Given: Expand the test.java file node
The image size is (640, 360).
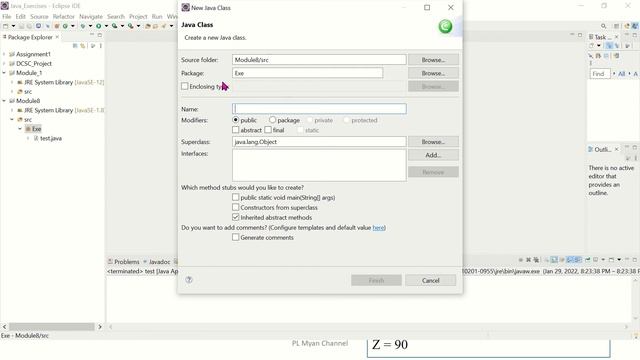Looking at the screenshot, I should 28,138.
